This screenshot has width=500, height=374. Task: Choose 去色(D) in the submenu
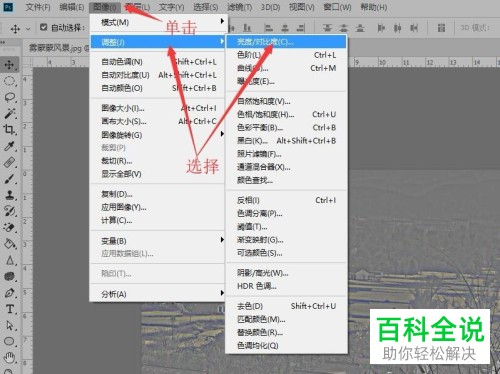pos(286,306)
